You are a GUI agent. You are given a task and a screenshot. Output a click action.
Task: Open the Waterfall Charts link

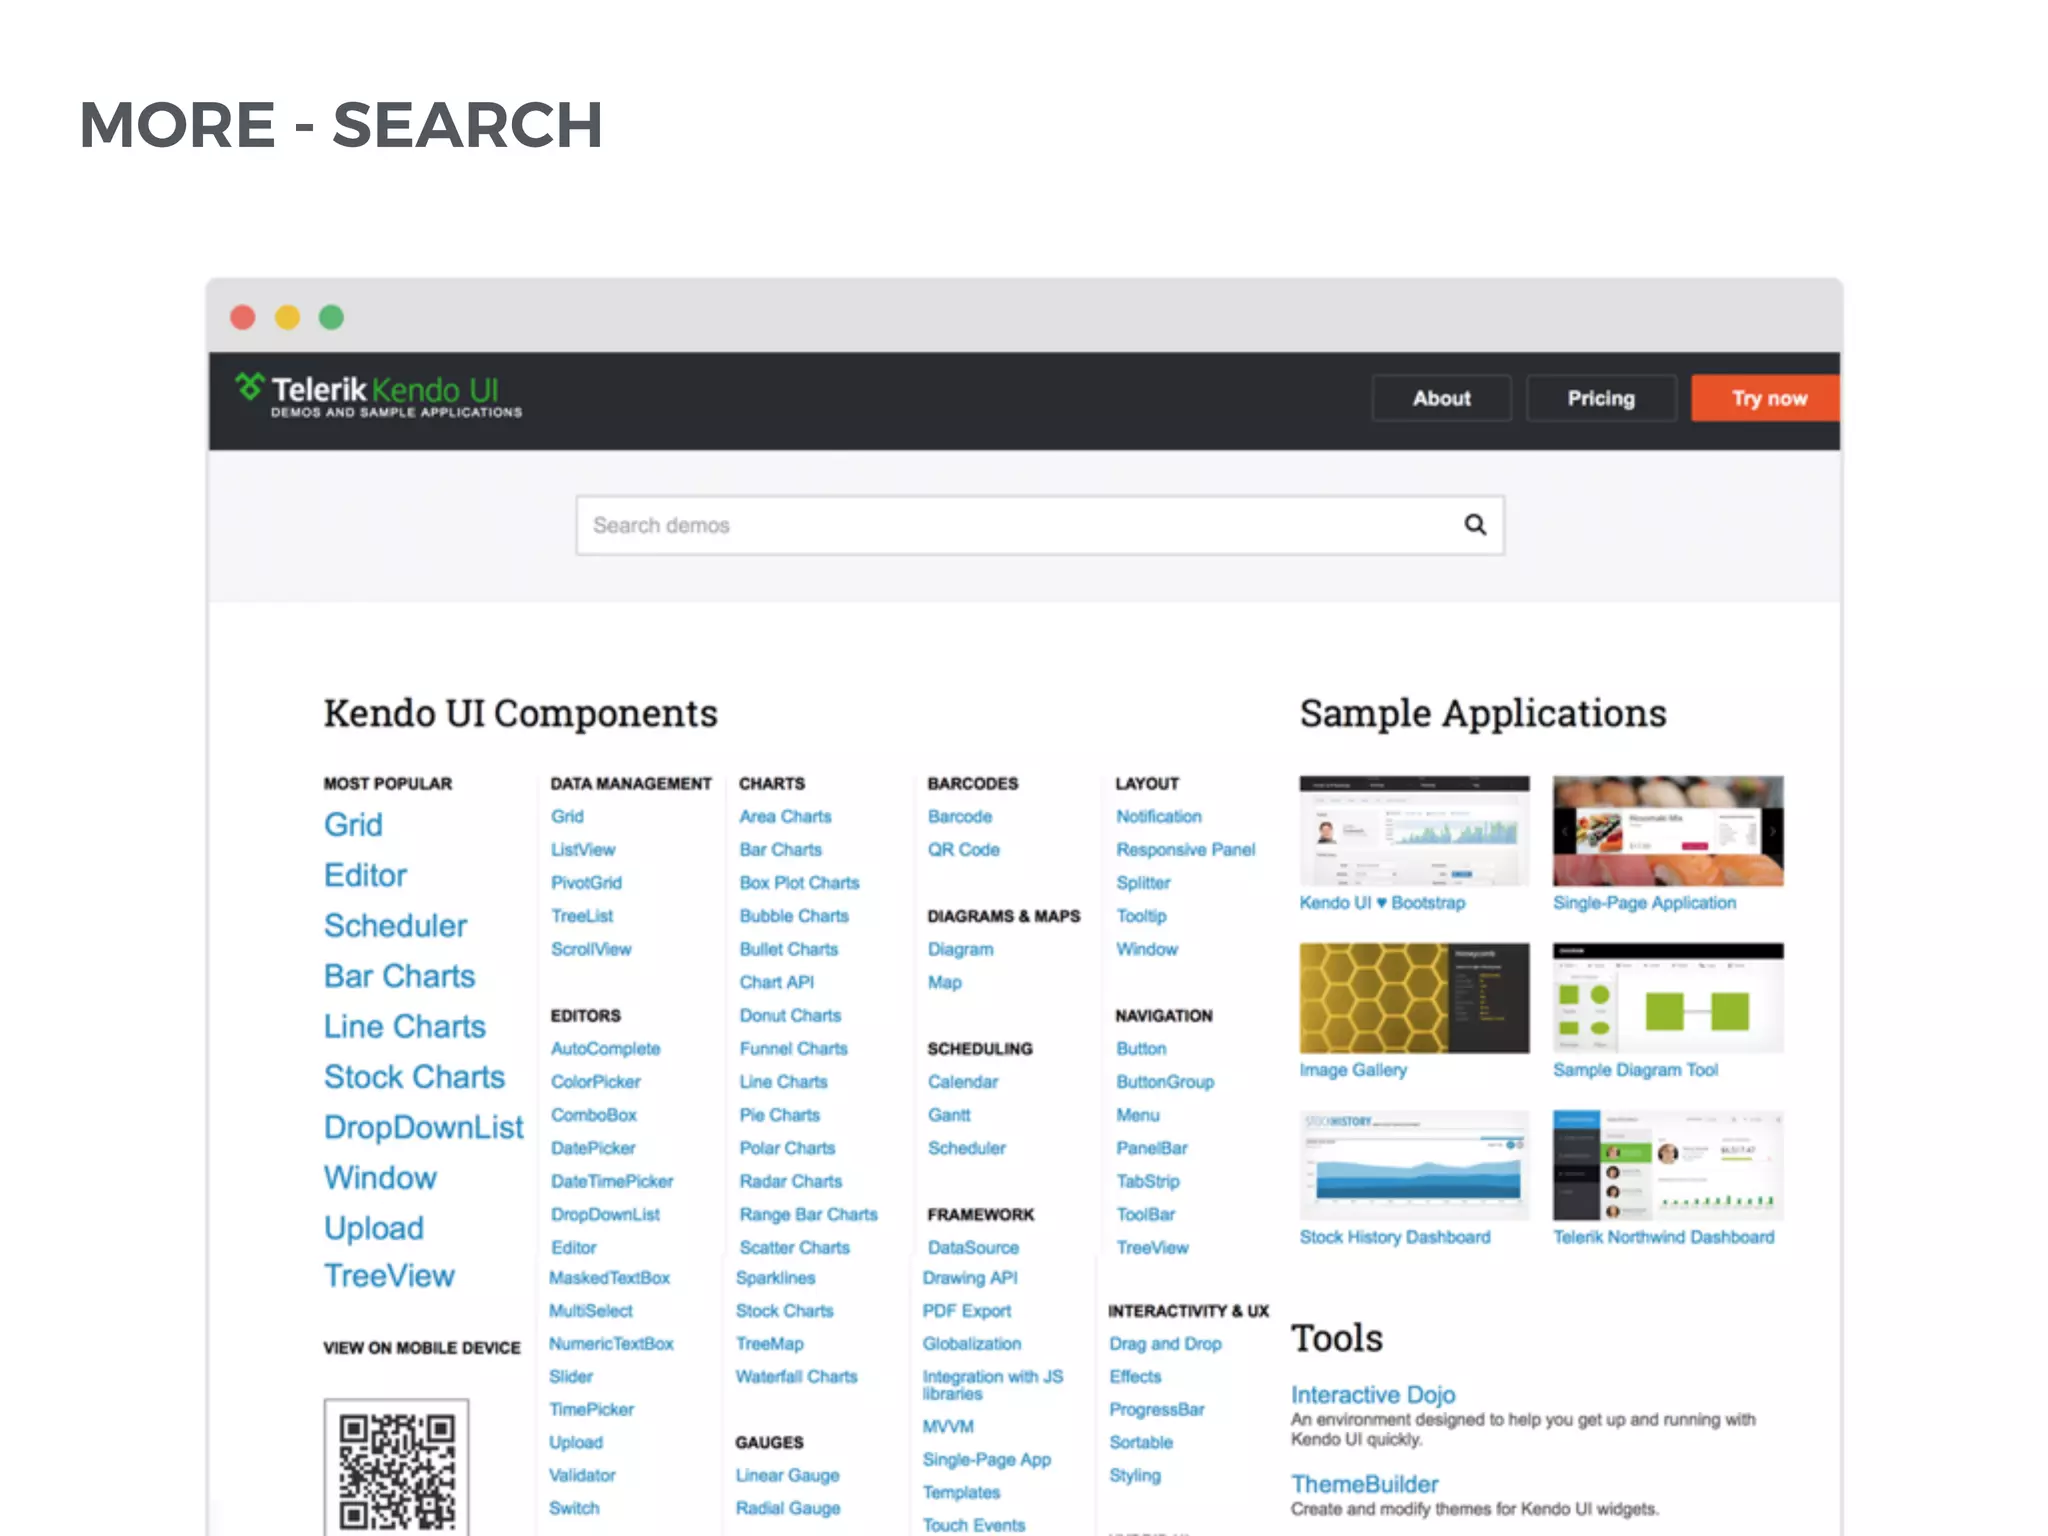click(796, 1376)
